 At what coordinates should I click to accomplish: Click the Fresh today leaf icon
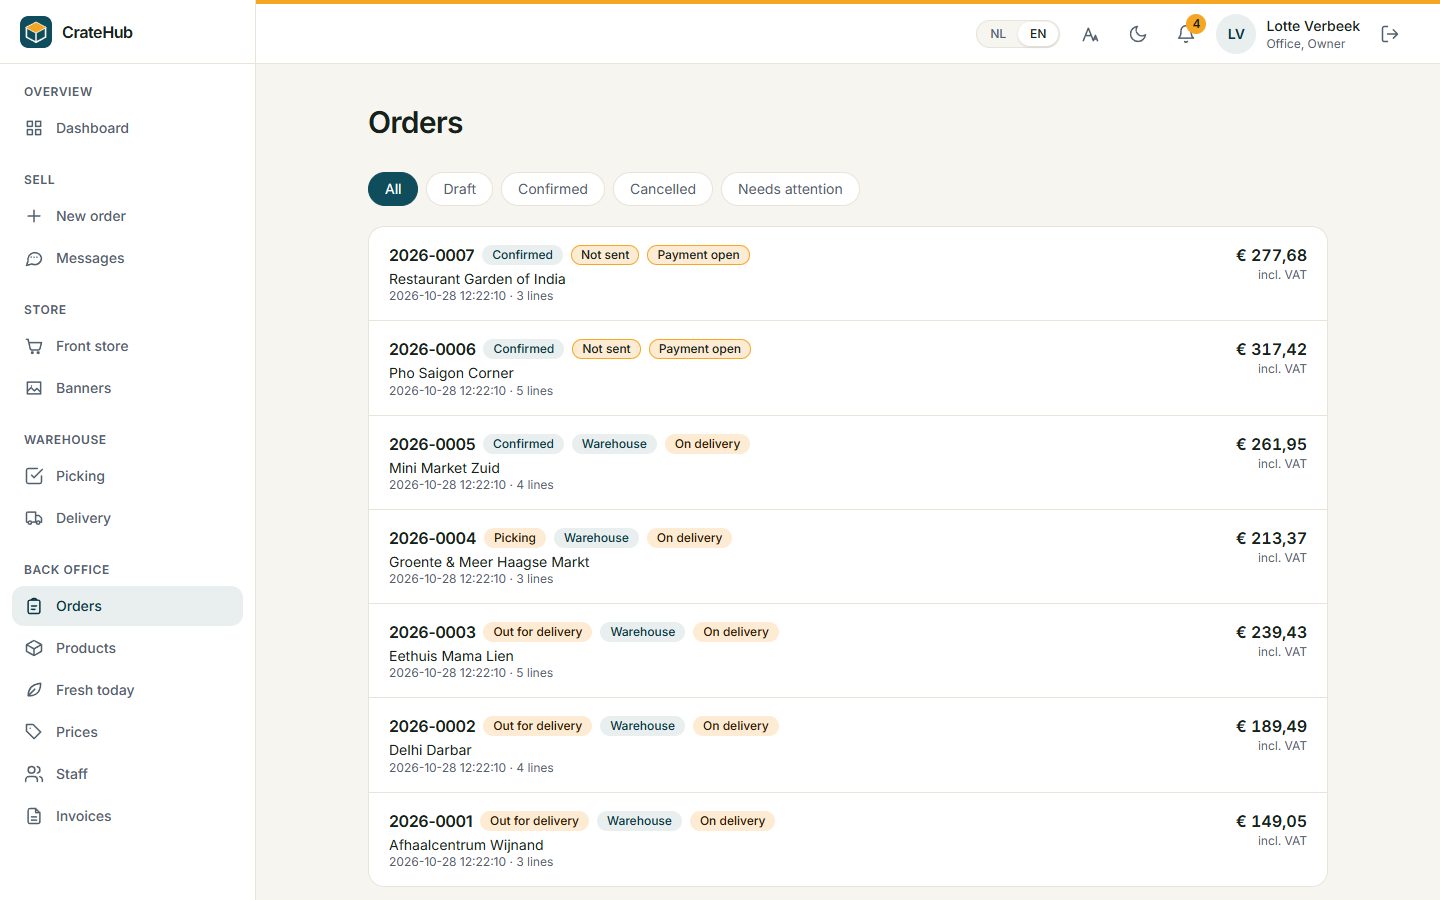pos(34,690)
